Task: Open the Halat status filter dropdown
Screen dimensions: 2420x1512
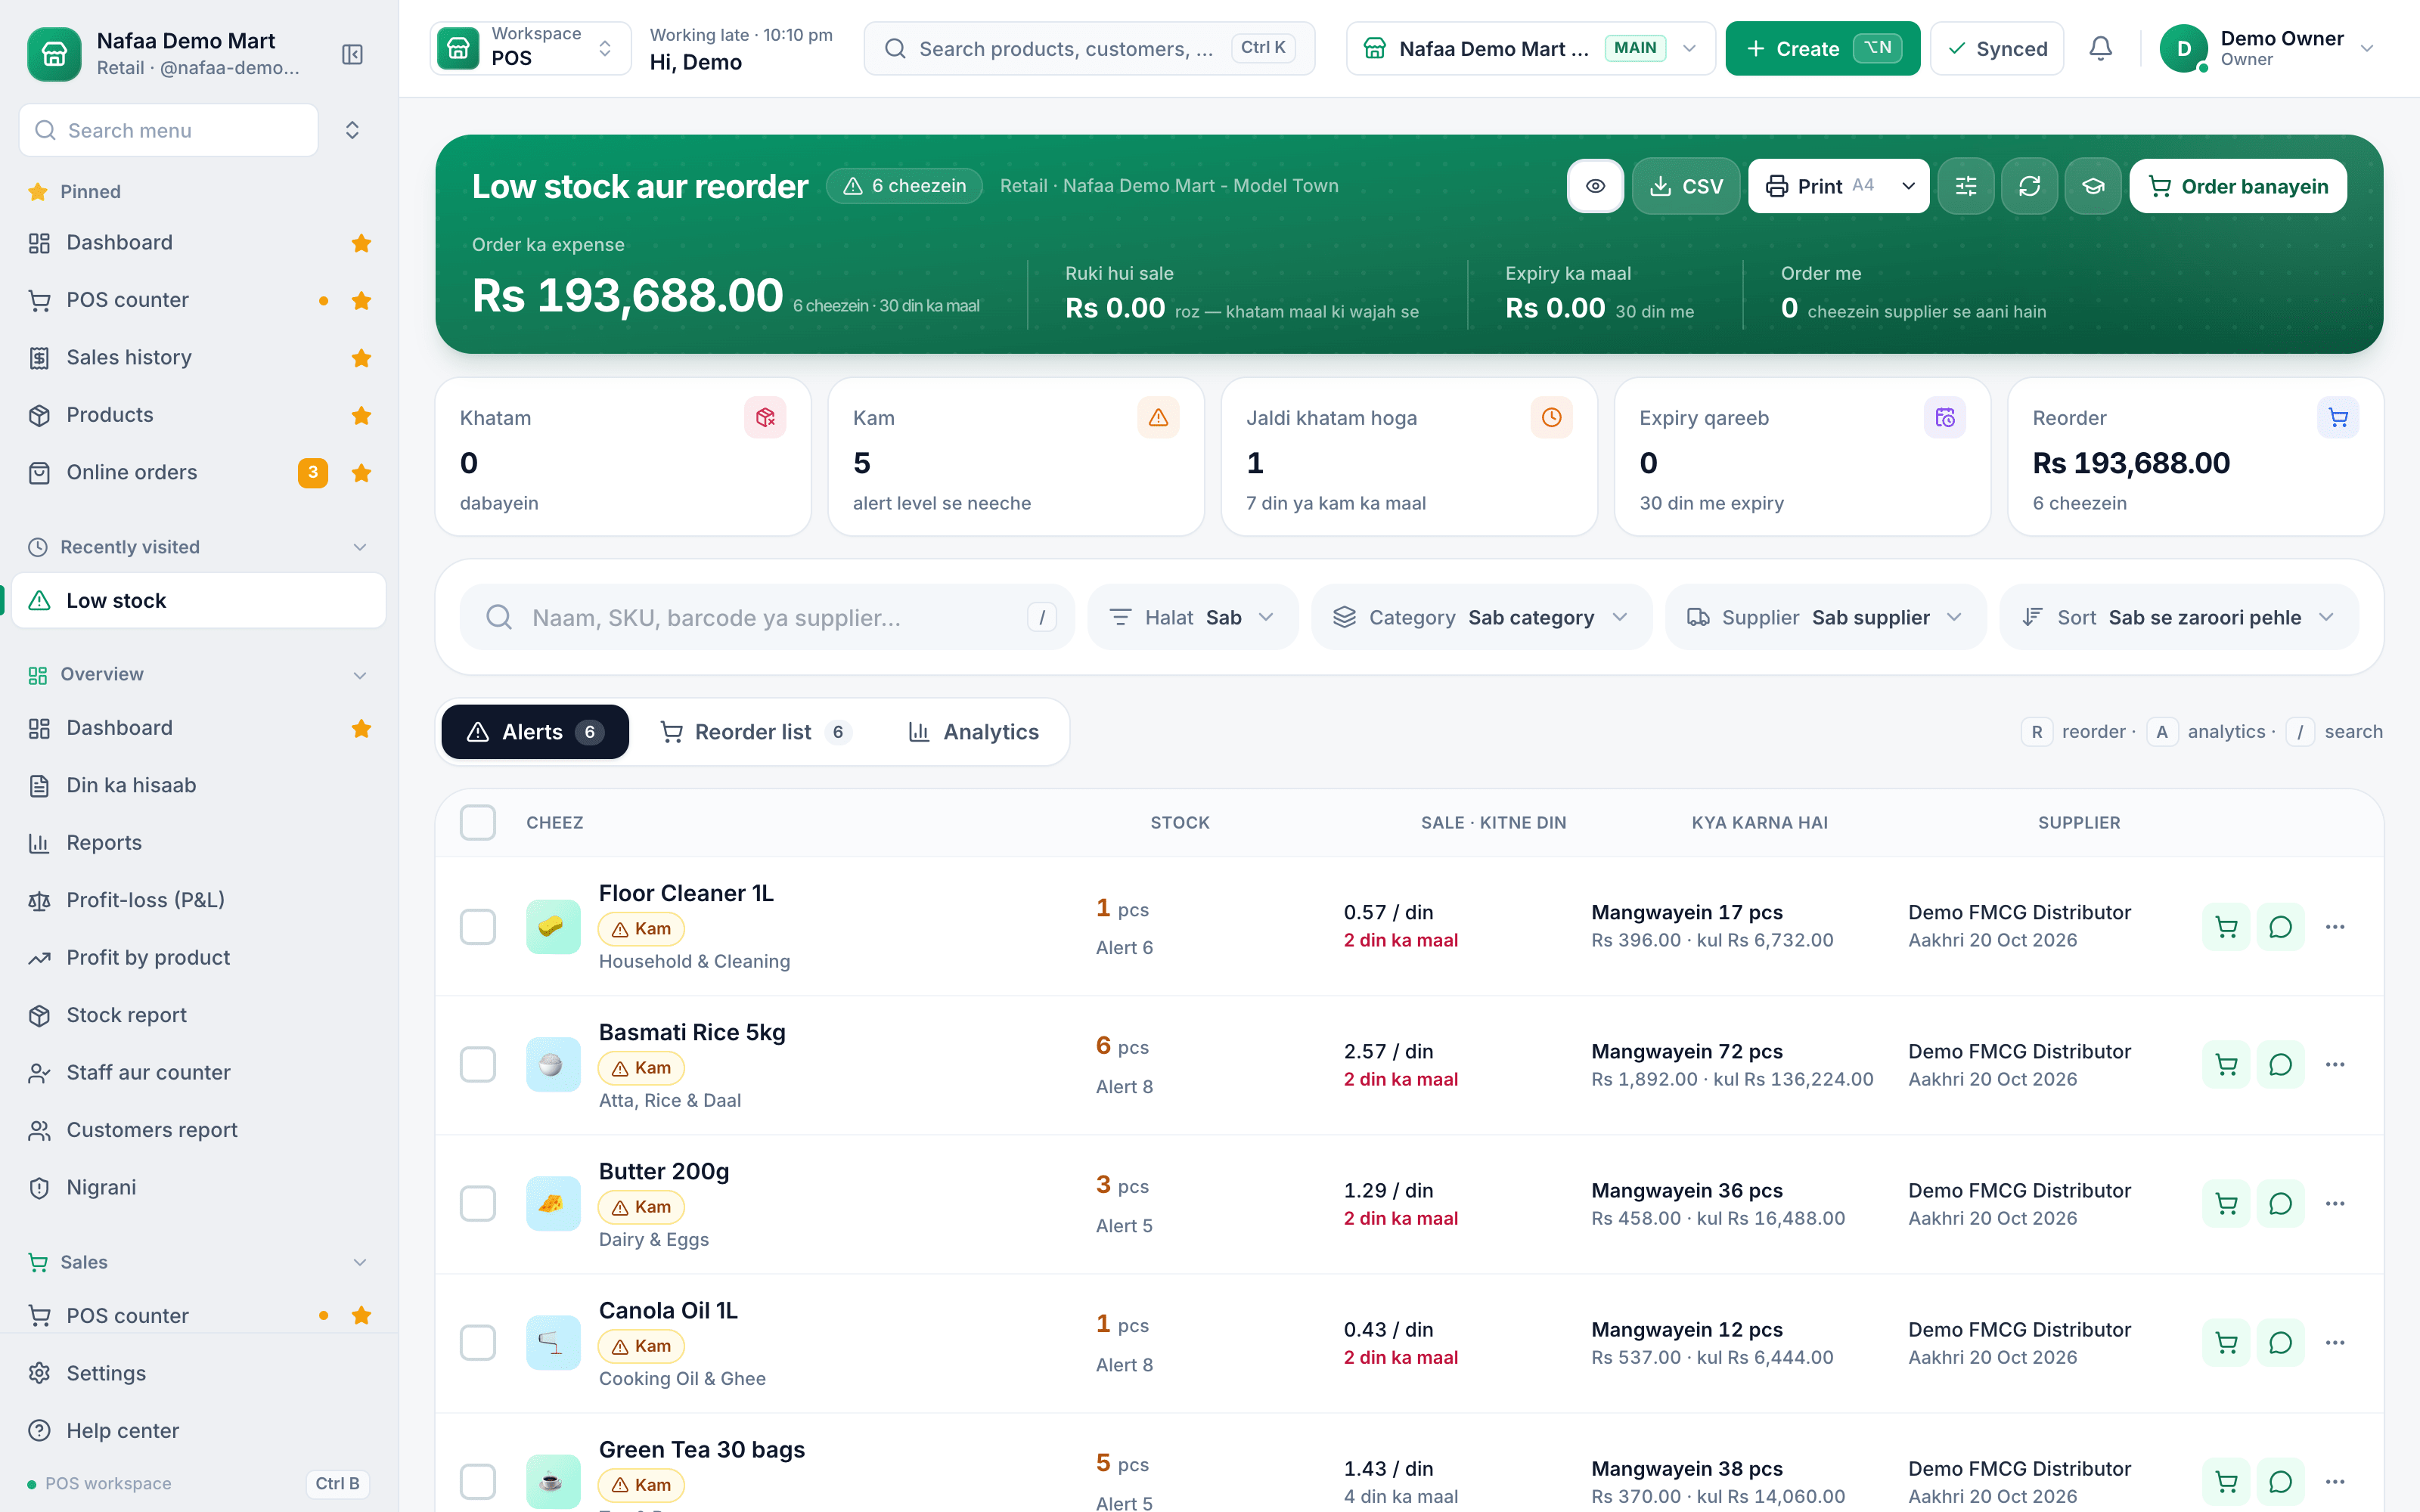Action: [x=1192, y=617]
